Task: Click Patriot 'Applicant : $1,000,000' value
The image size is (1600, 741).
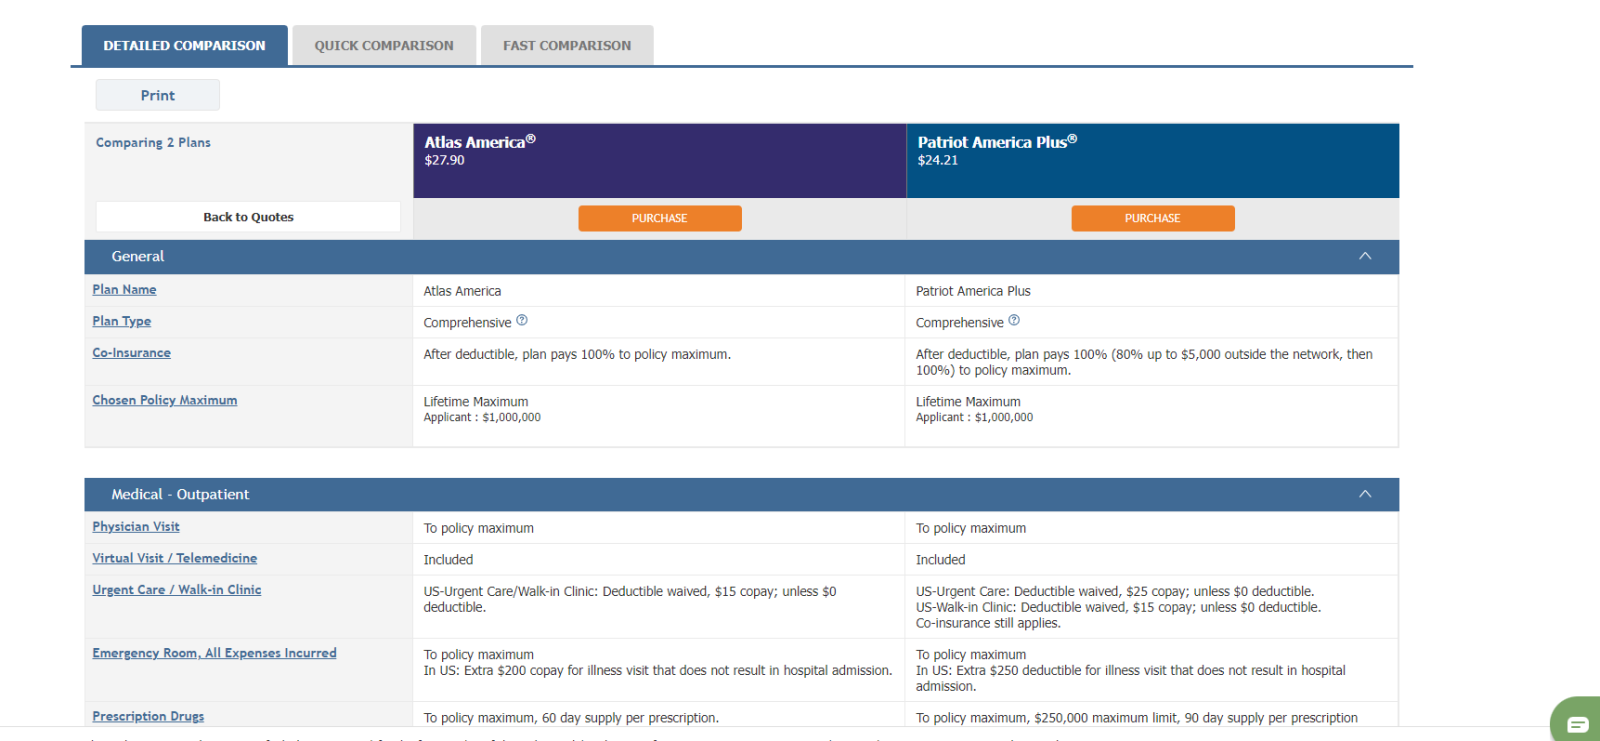Action: coord(974,417)
